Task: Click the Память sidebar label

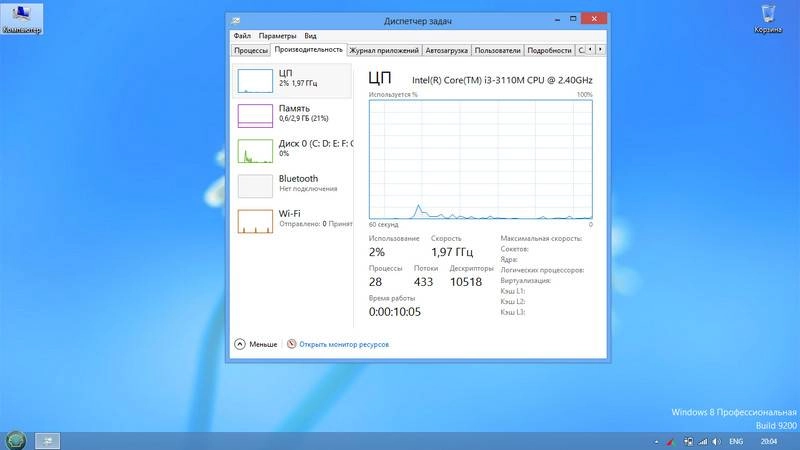Action: tap(294, 108)
